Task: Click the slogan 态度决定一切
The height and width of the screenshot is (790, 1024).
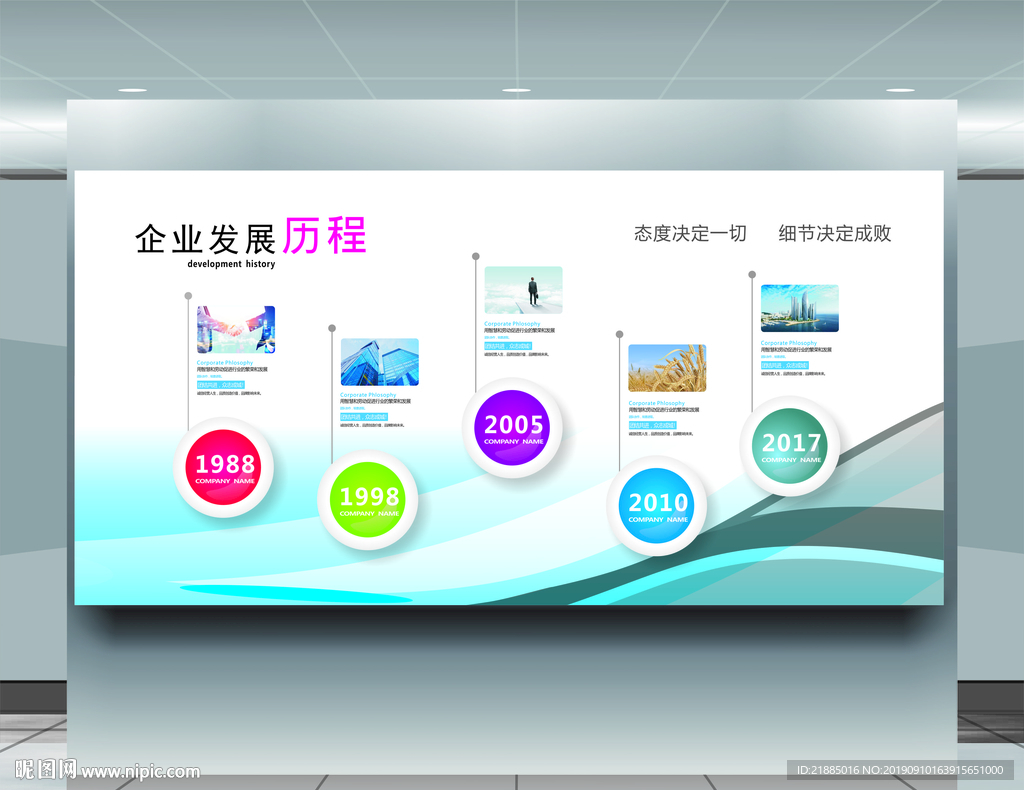Action: pos(690,233)
